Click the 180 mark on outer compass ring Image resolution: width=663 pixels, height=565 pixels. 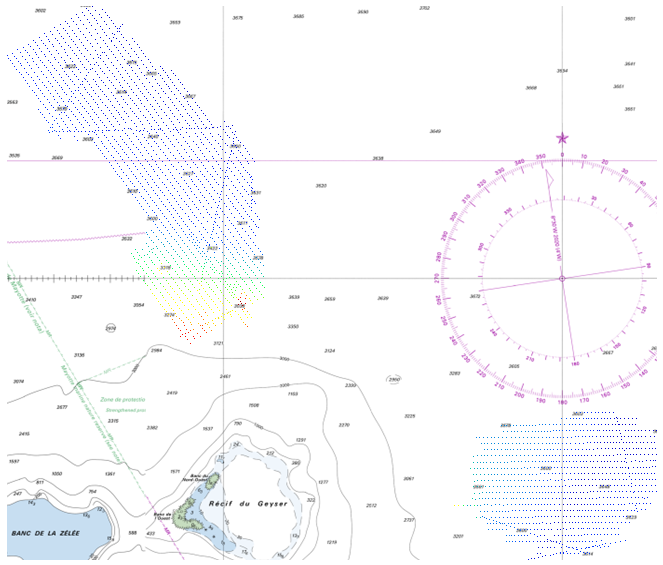(562, 403)
